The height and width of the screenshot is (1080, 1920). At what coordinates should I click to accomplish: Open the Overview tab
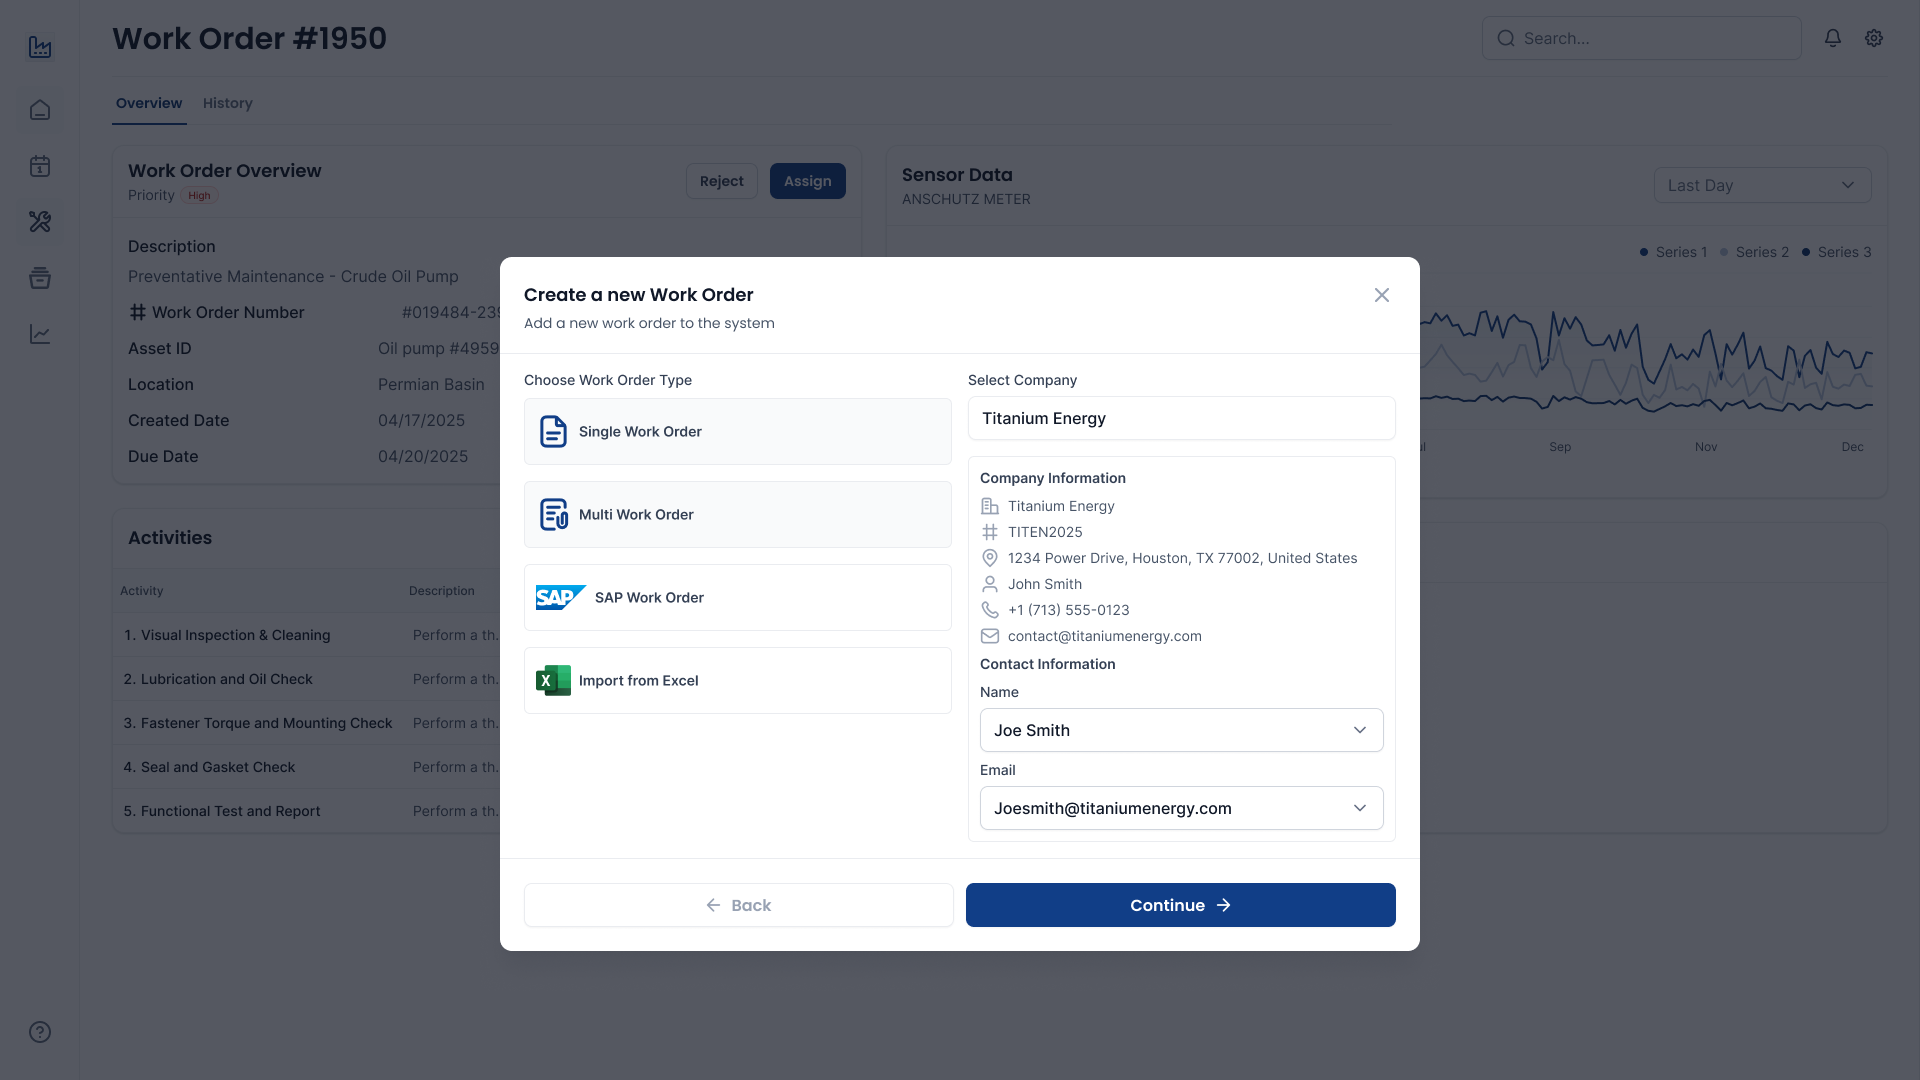pos(148,103)
